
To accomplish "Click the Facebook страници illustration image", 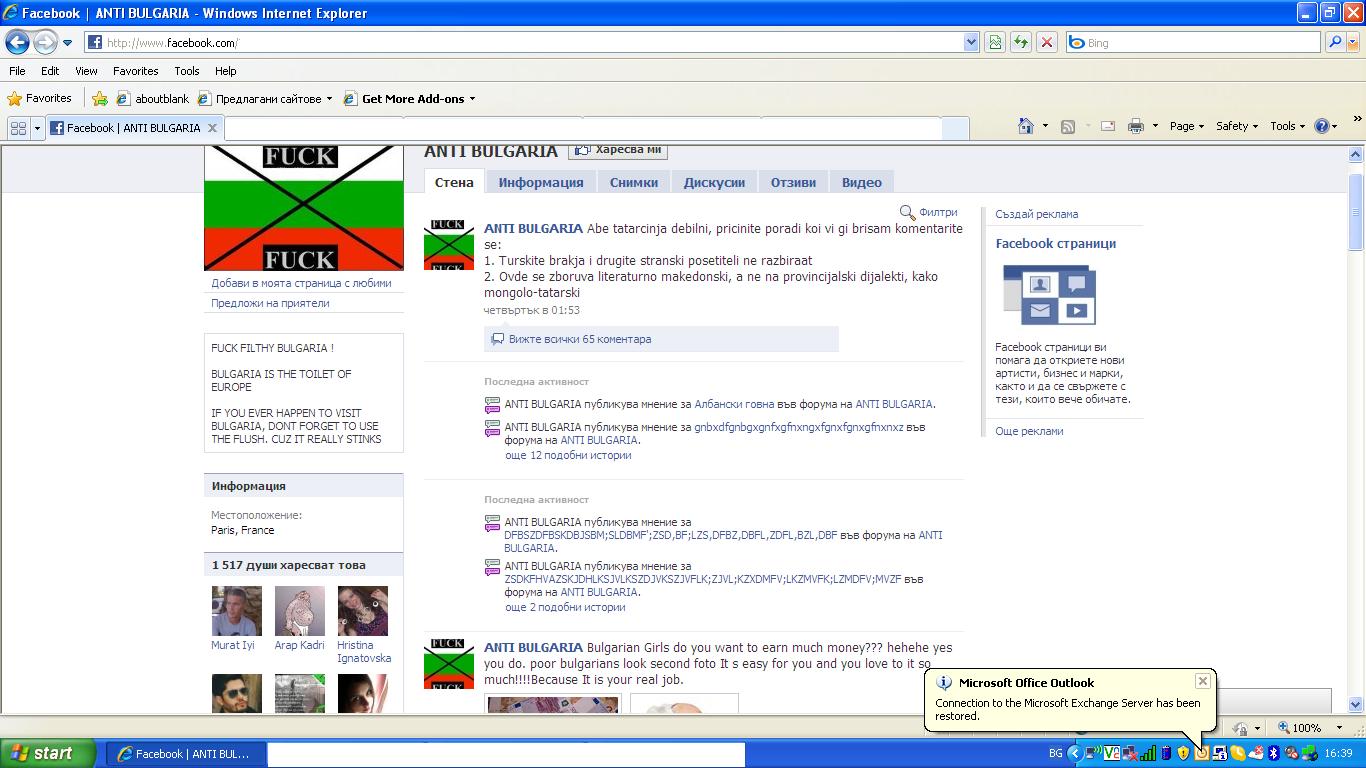I will point(1049,295).
